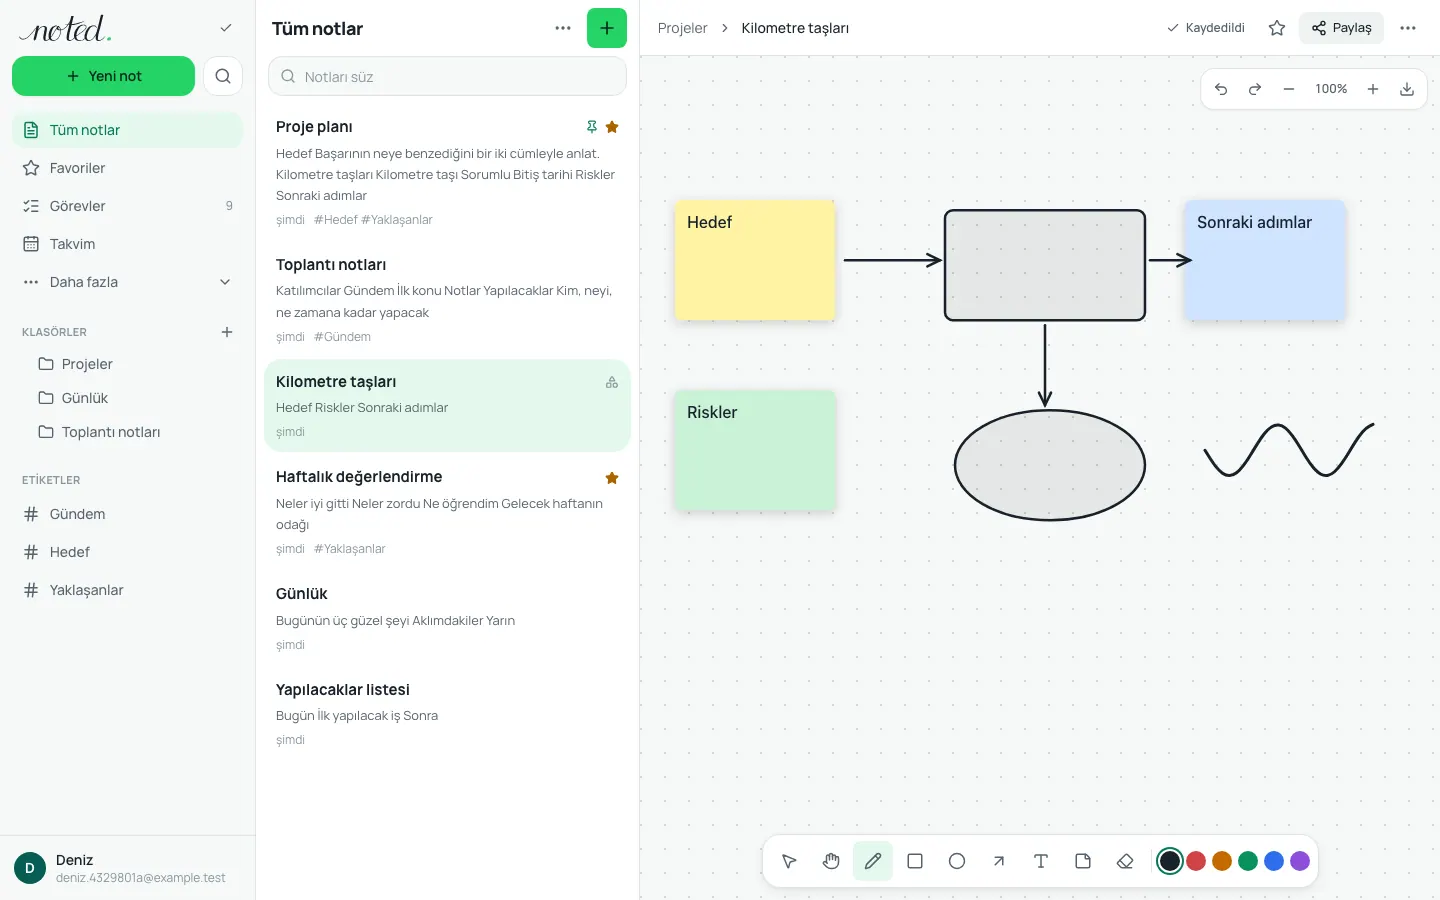Open Görevler task list
This screenshot has height=900, width=1440.
127,206
